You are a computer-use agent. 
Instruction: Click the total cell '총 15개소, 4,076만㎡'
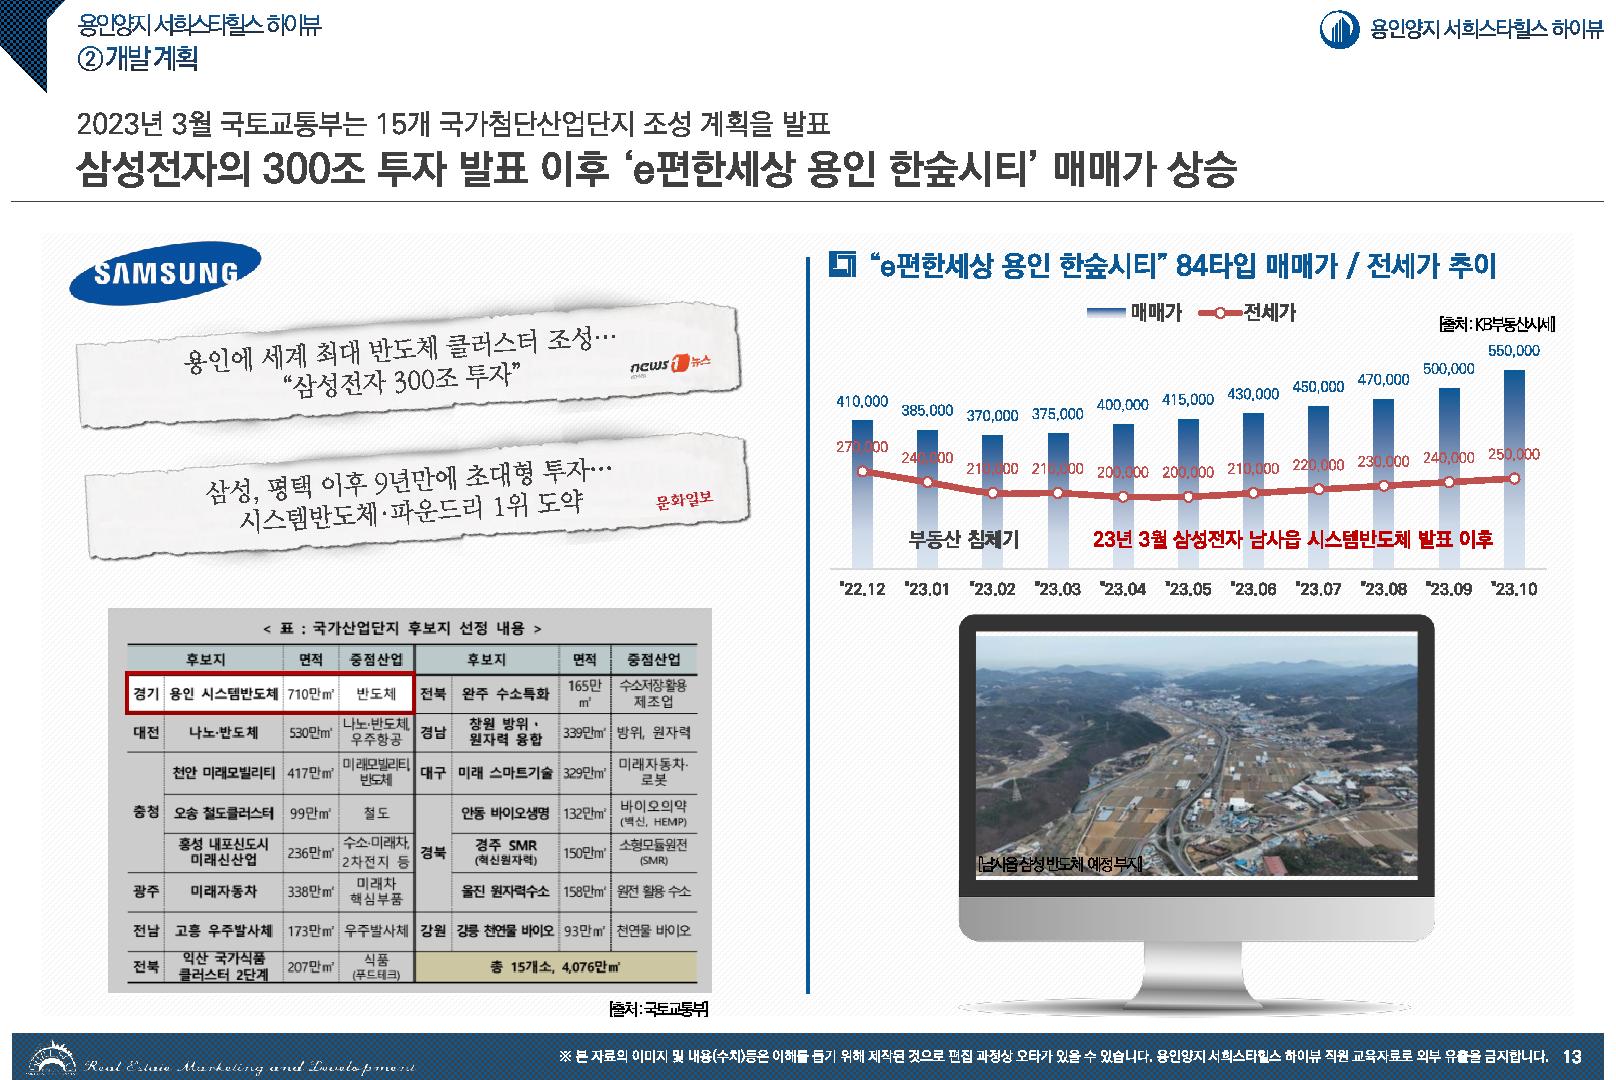pos(556,967)
